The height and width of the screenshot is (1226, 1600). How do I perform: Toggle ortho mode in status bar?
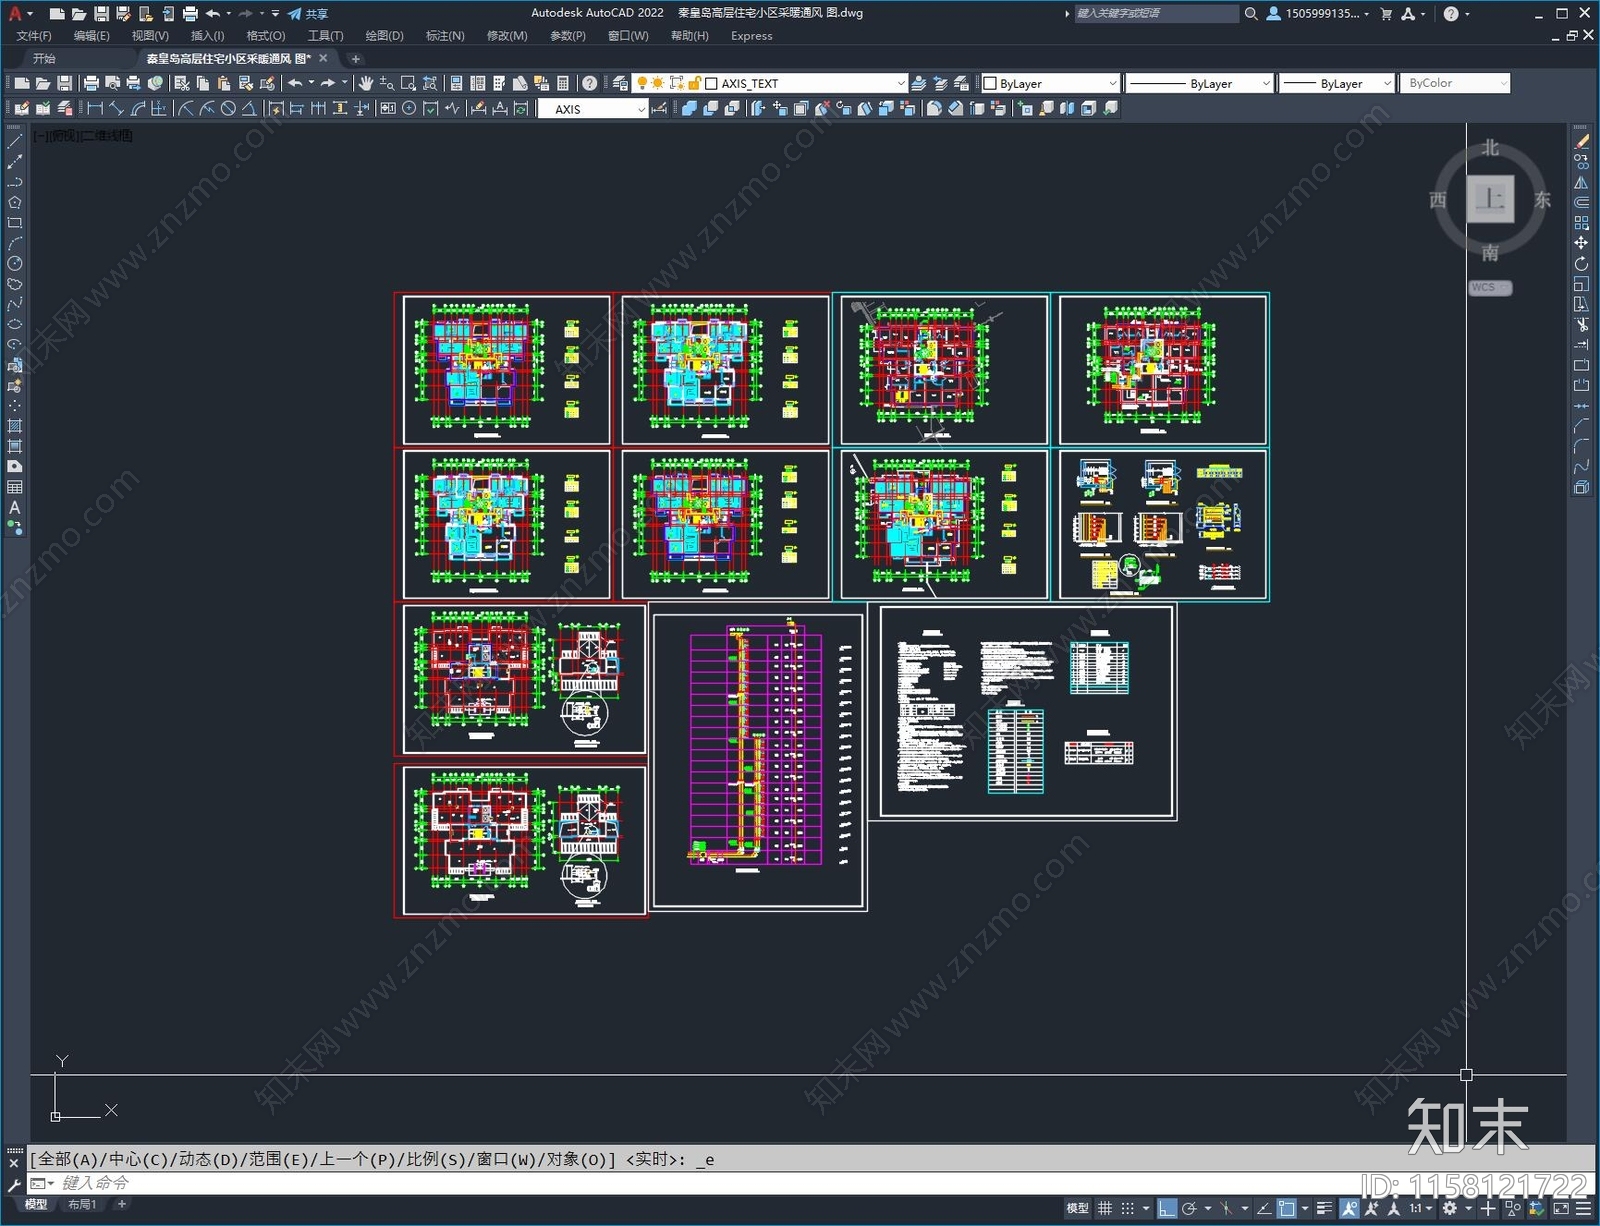click(x=1167, y=1208)
